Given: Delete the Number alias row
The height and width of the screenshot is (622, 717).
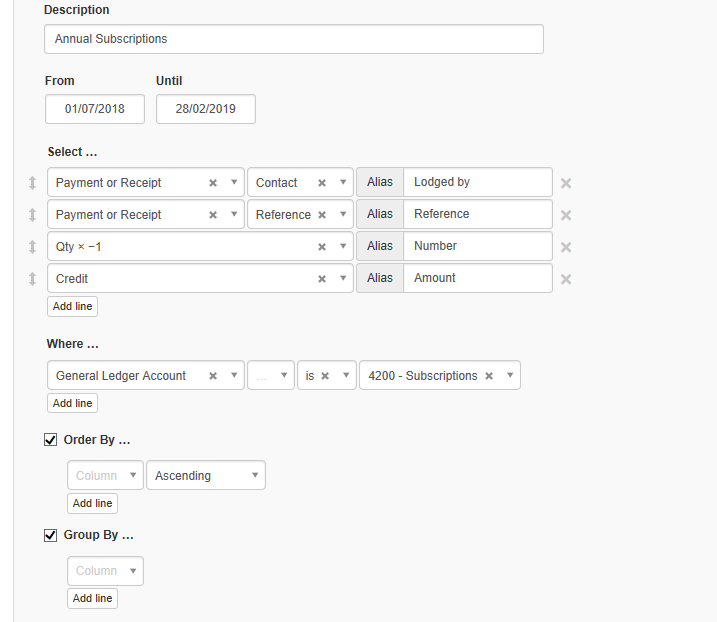Looking at the screenshot, I should click(566, 247).
